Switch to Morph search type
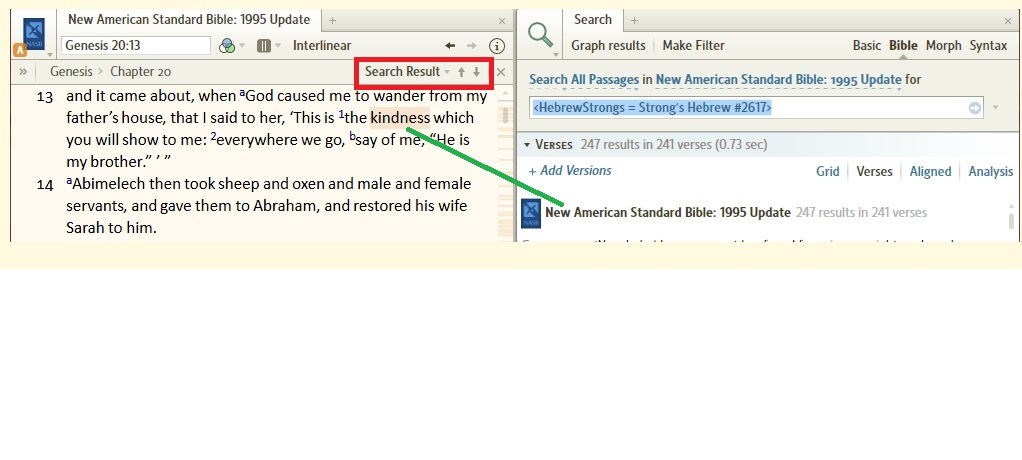Screen dimensions: 1022x460 (x=944, y=46)
